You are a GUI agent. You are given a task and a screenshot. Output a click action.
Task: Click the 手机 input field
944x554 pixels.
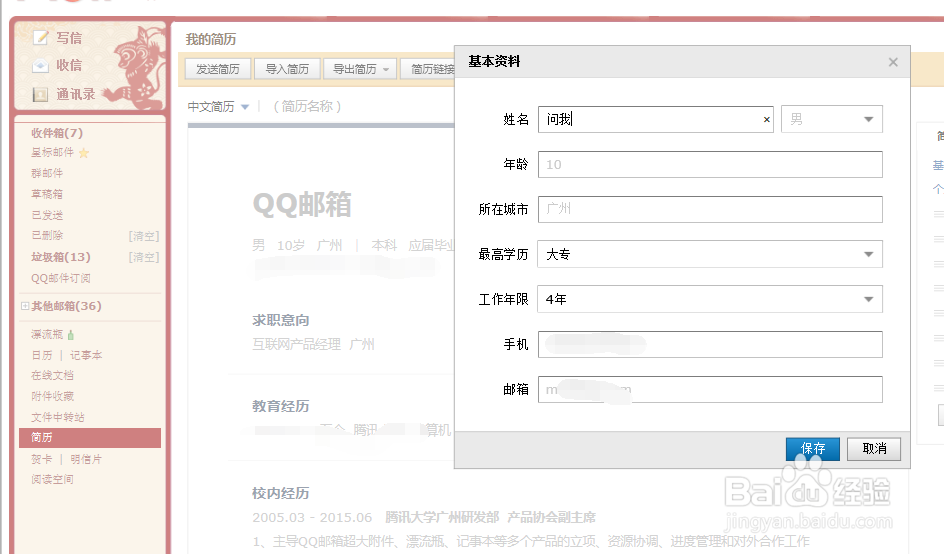(710, 344)
